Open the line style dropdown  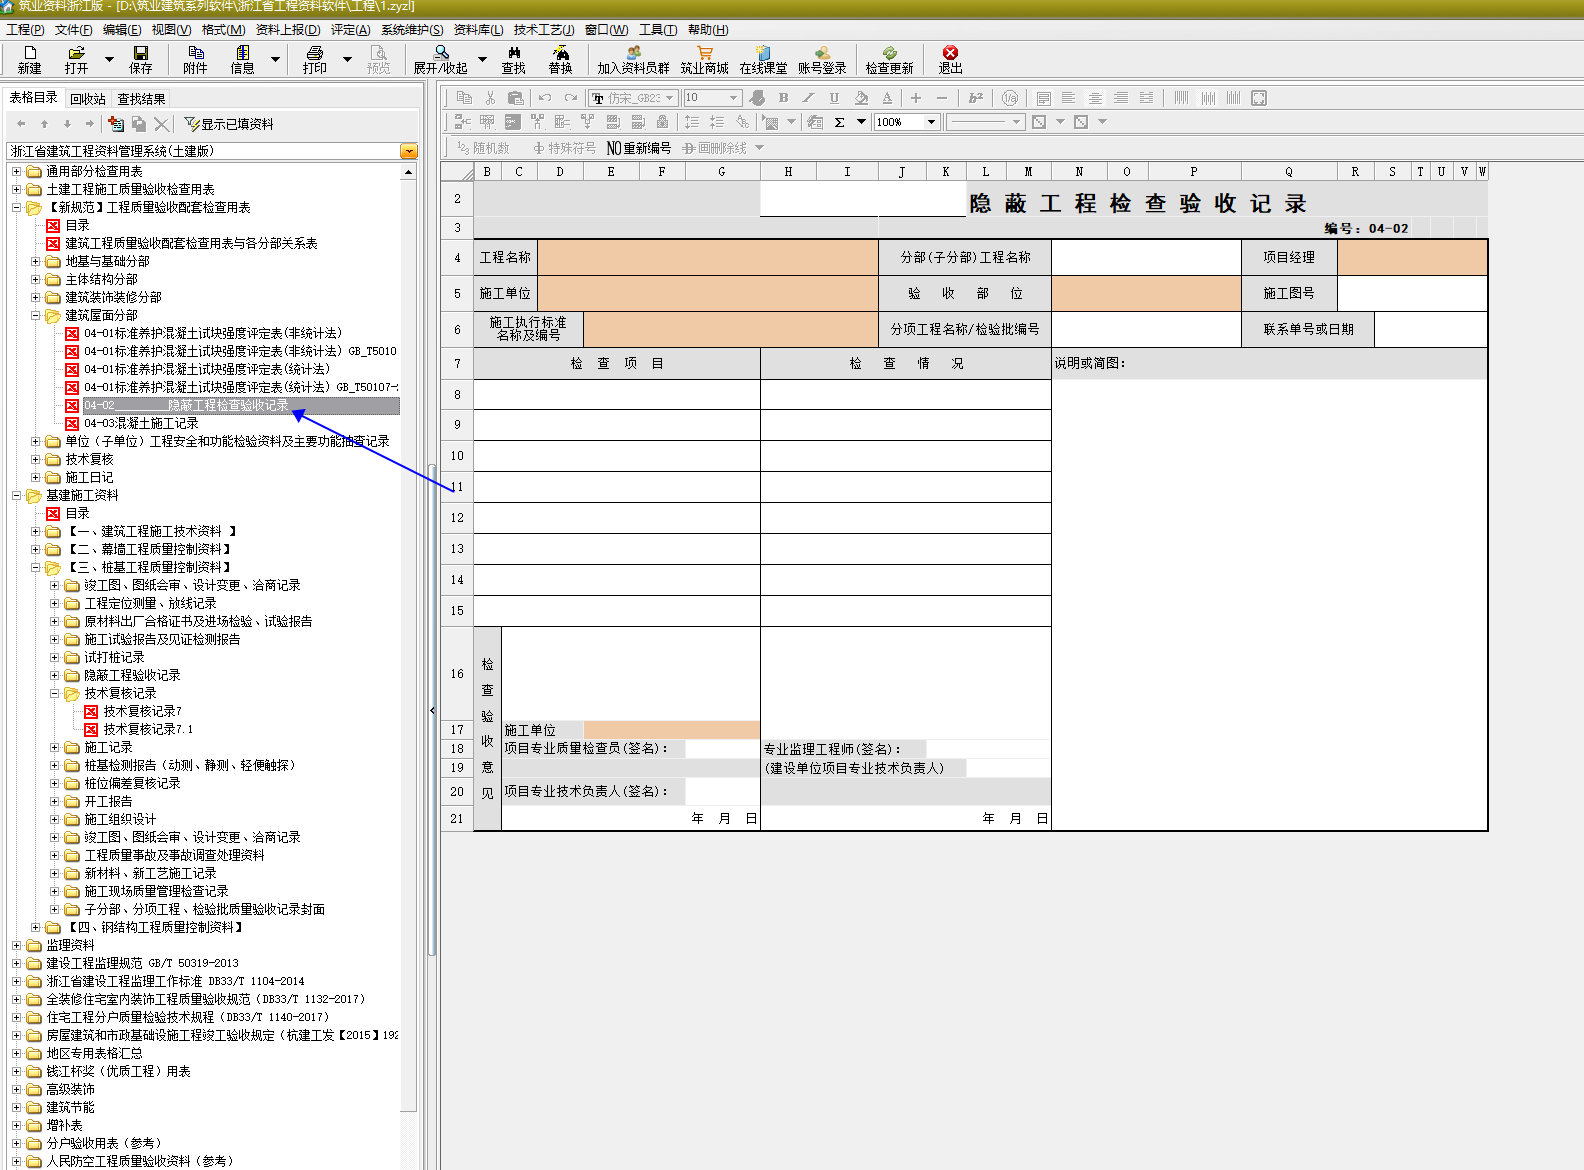point(1017,122)
